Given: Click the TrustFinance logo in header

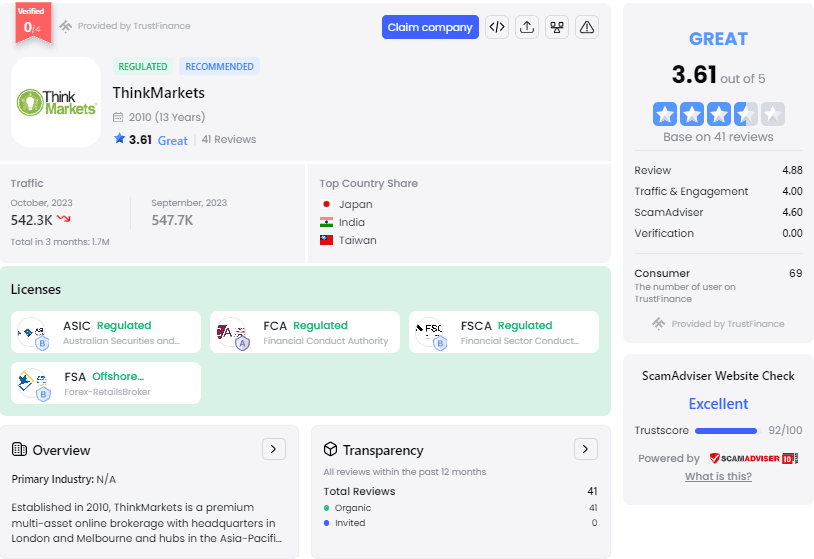Looking at the screenshot, I should [x=65, y=26].
